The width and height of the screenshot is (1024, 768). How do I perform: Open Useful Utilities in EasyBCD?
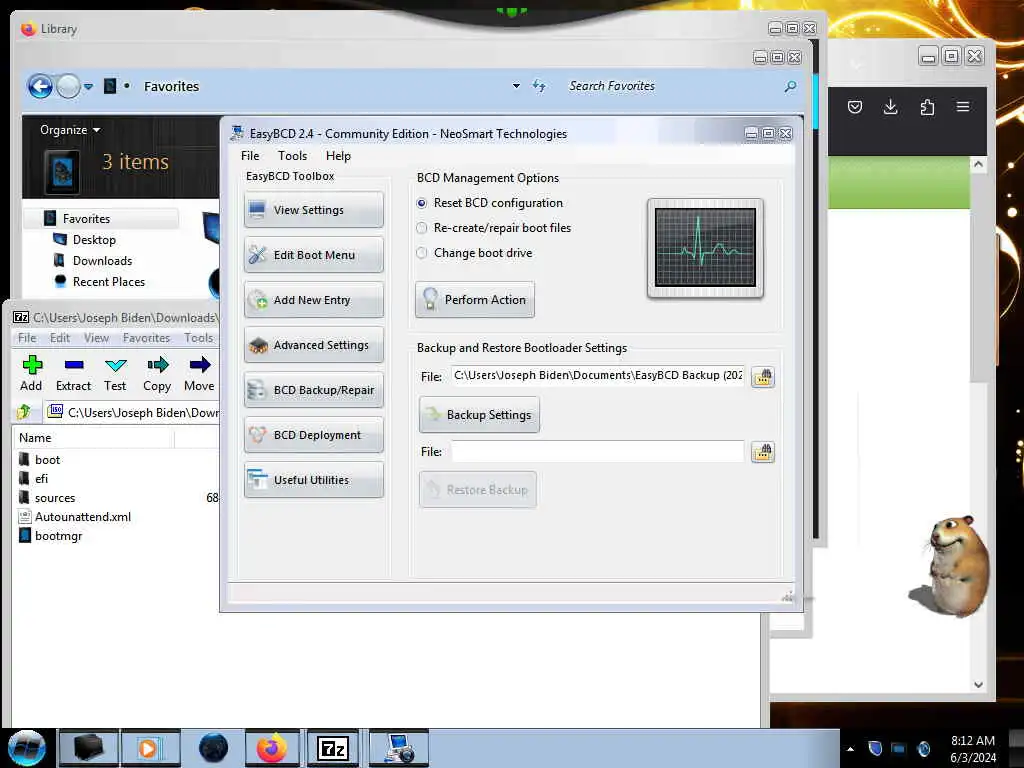(313, 480)
